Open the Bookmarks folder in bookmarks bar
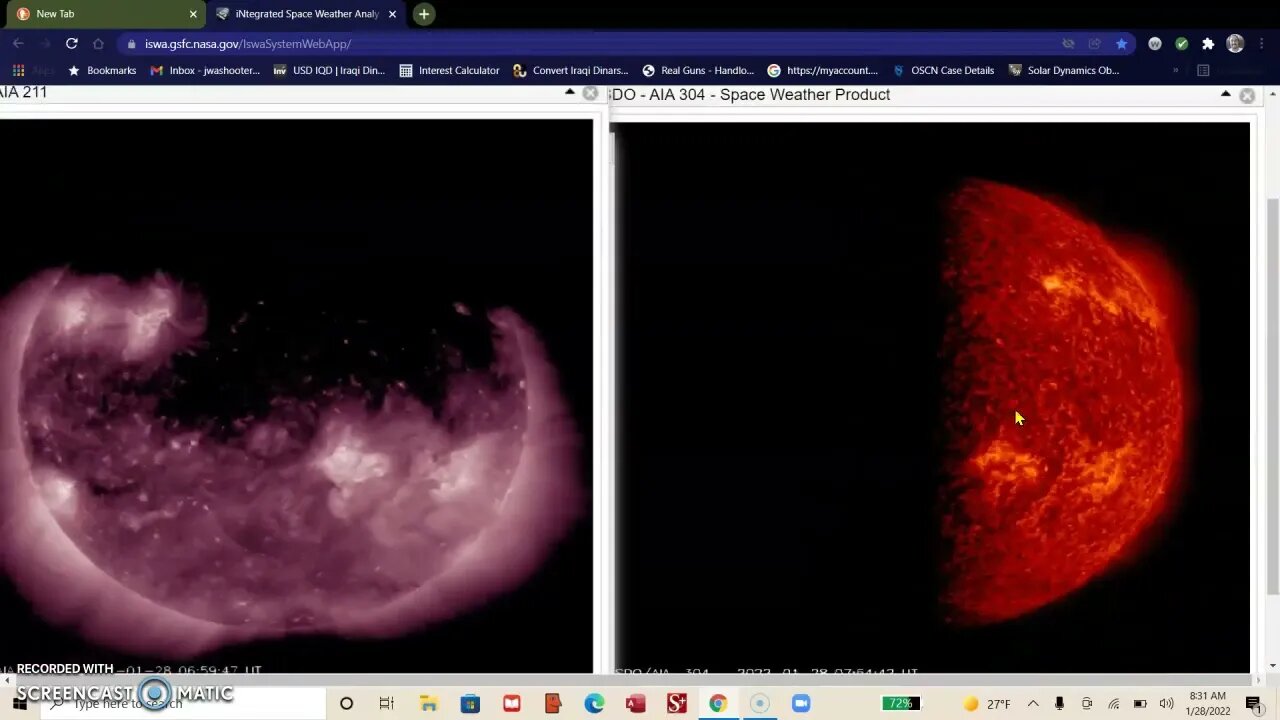The width and height of the screenshot is (1280, 720). (x=102, y=71)
